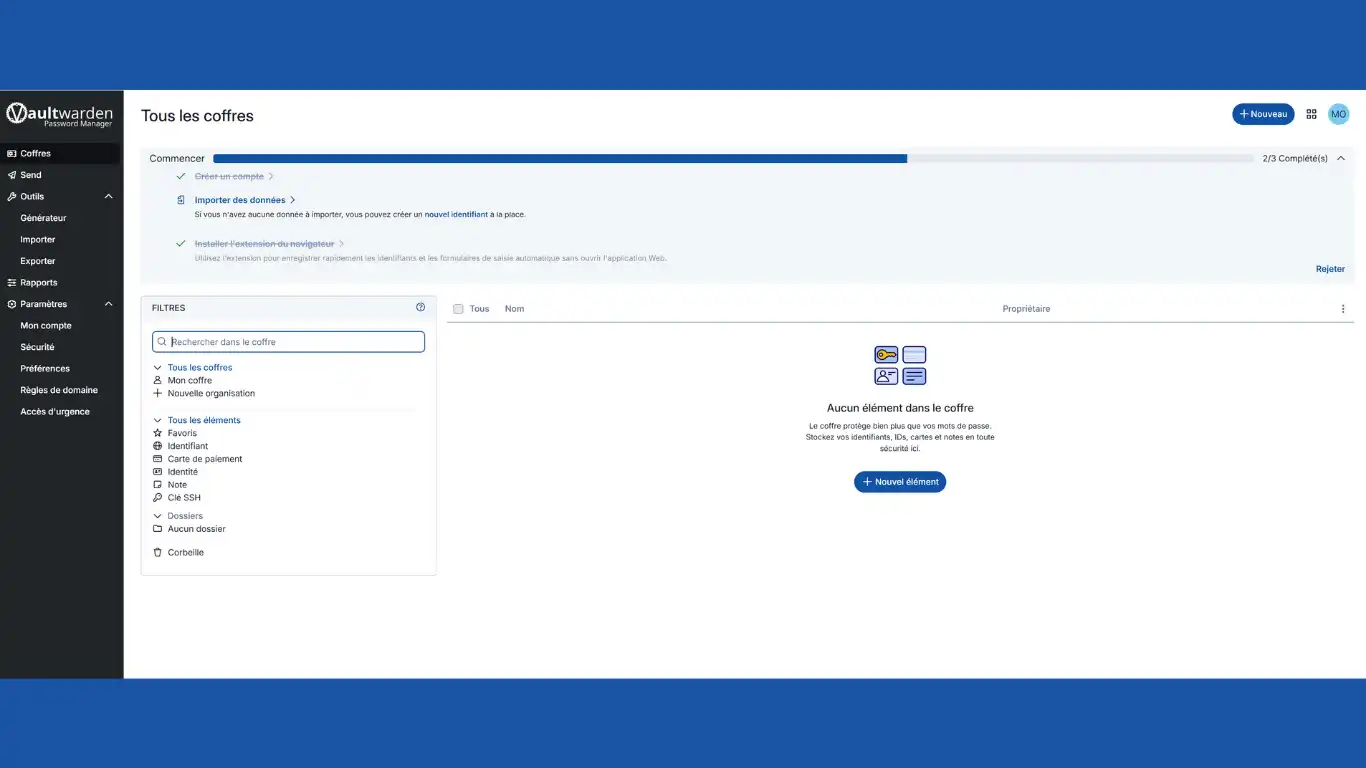The image size is (1366, 768).
Task: Click the filters help question icon
Action: point(420,308)
